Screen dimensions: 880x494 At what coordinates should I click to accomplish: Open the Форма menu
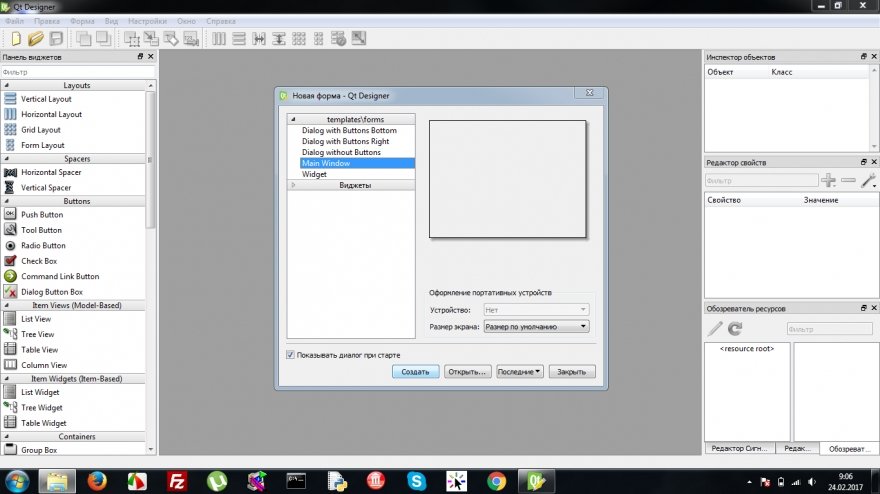[x=82, y=21]
